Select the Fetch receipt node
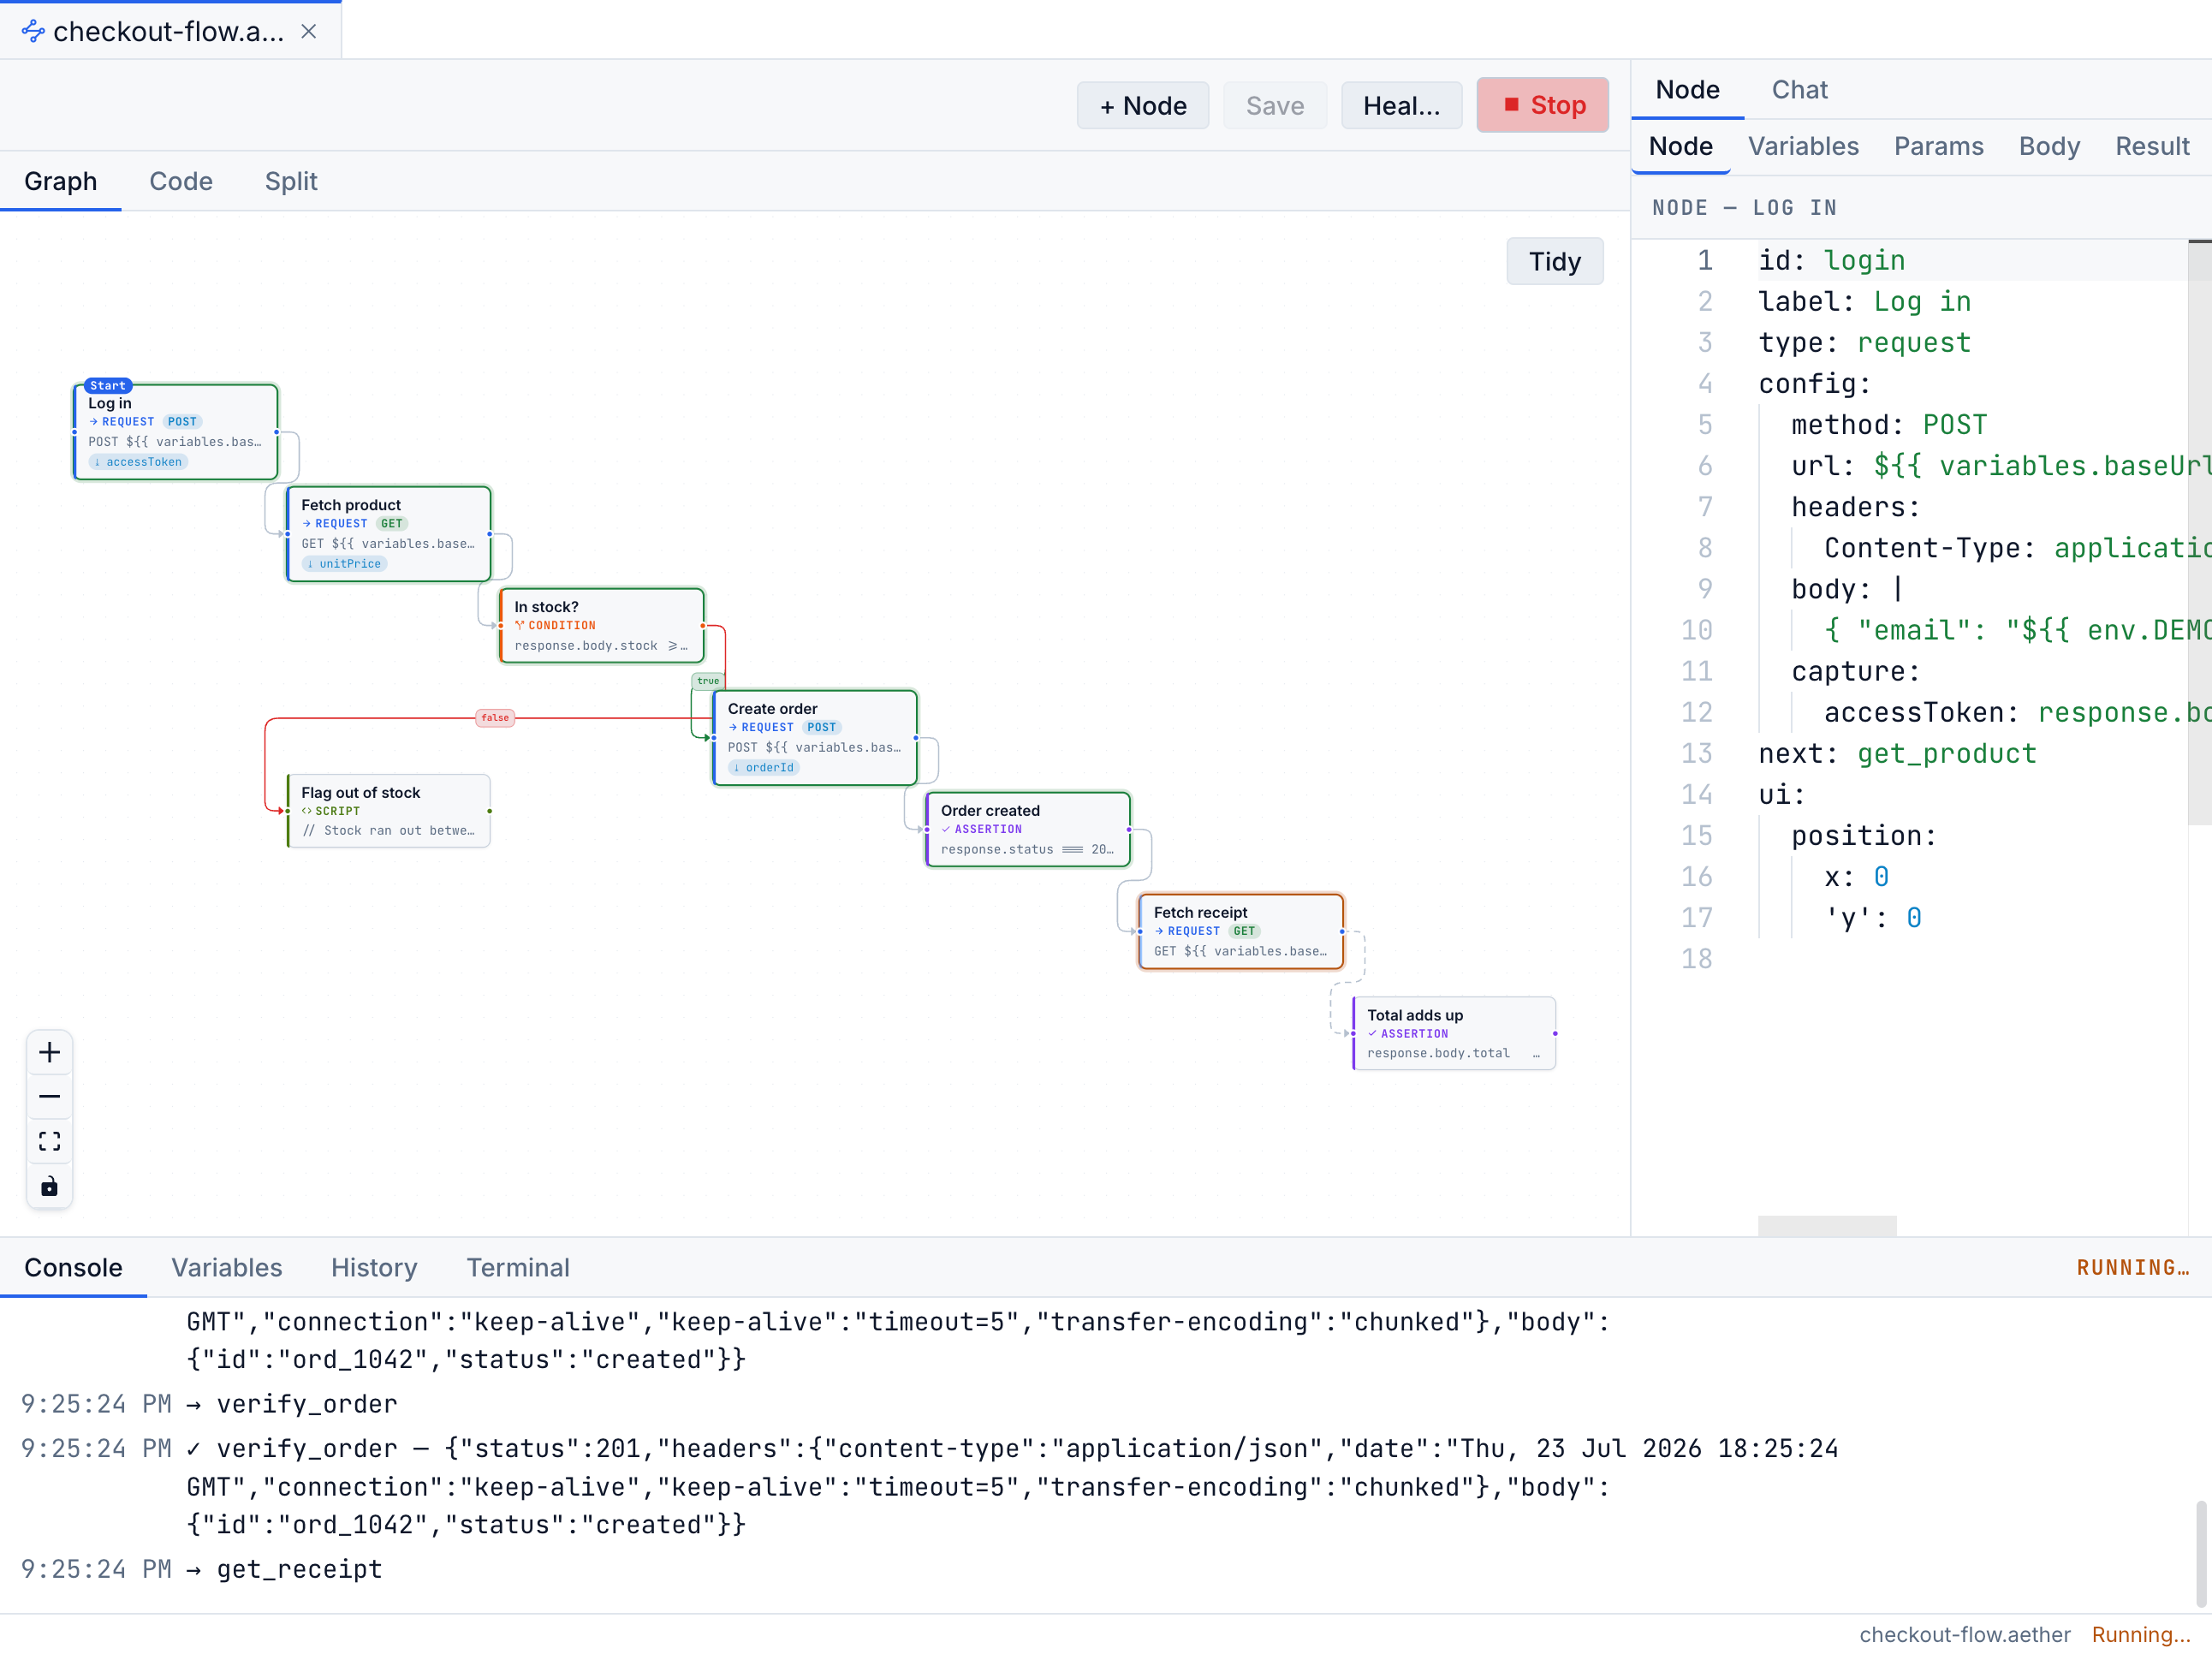2212x1654 pixels. 1241,932
